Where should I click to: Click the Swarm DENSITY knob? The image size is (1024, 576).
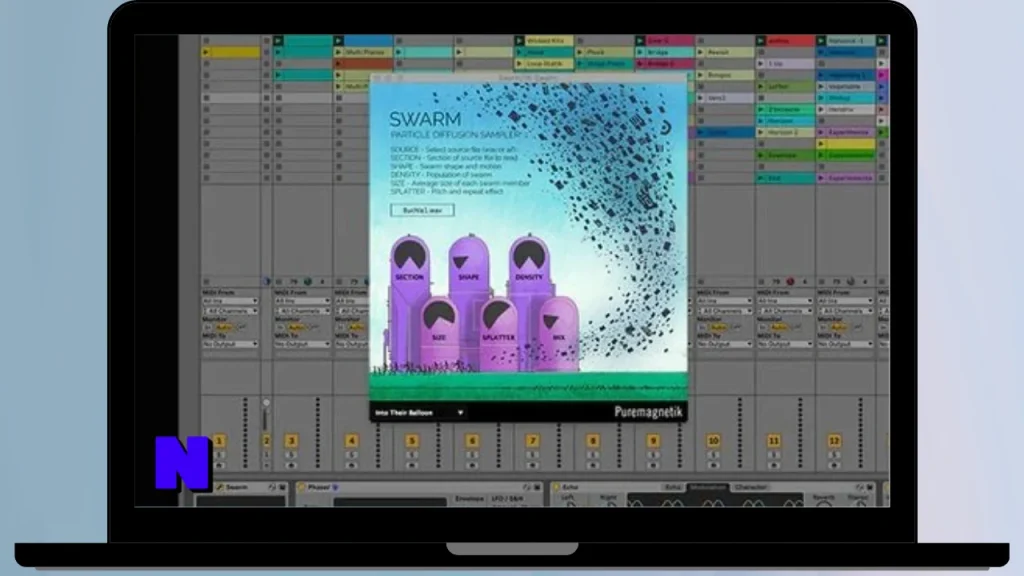coord(528,255)
